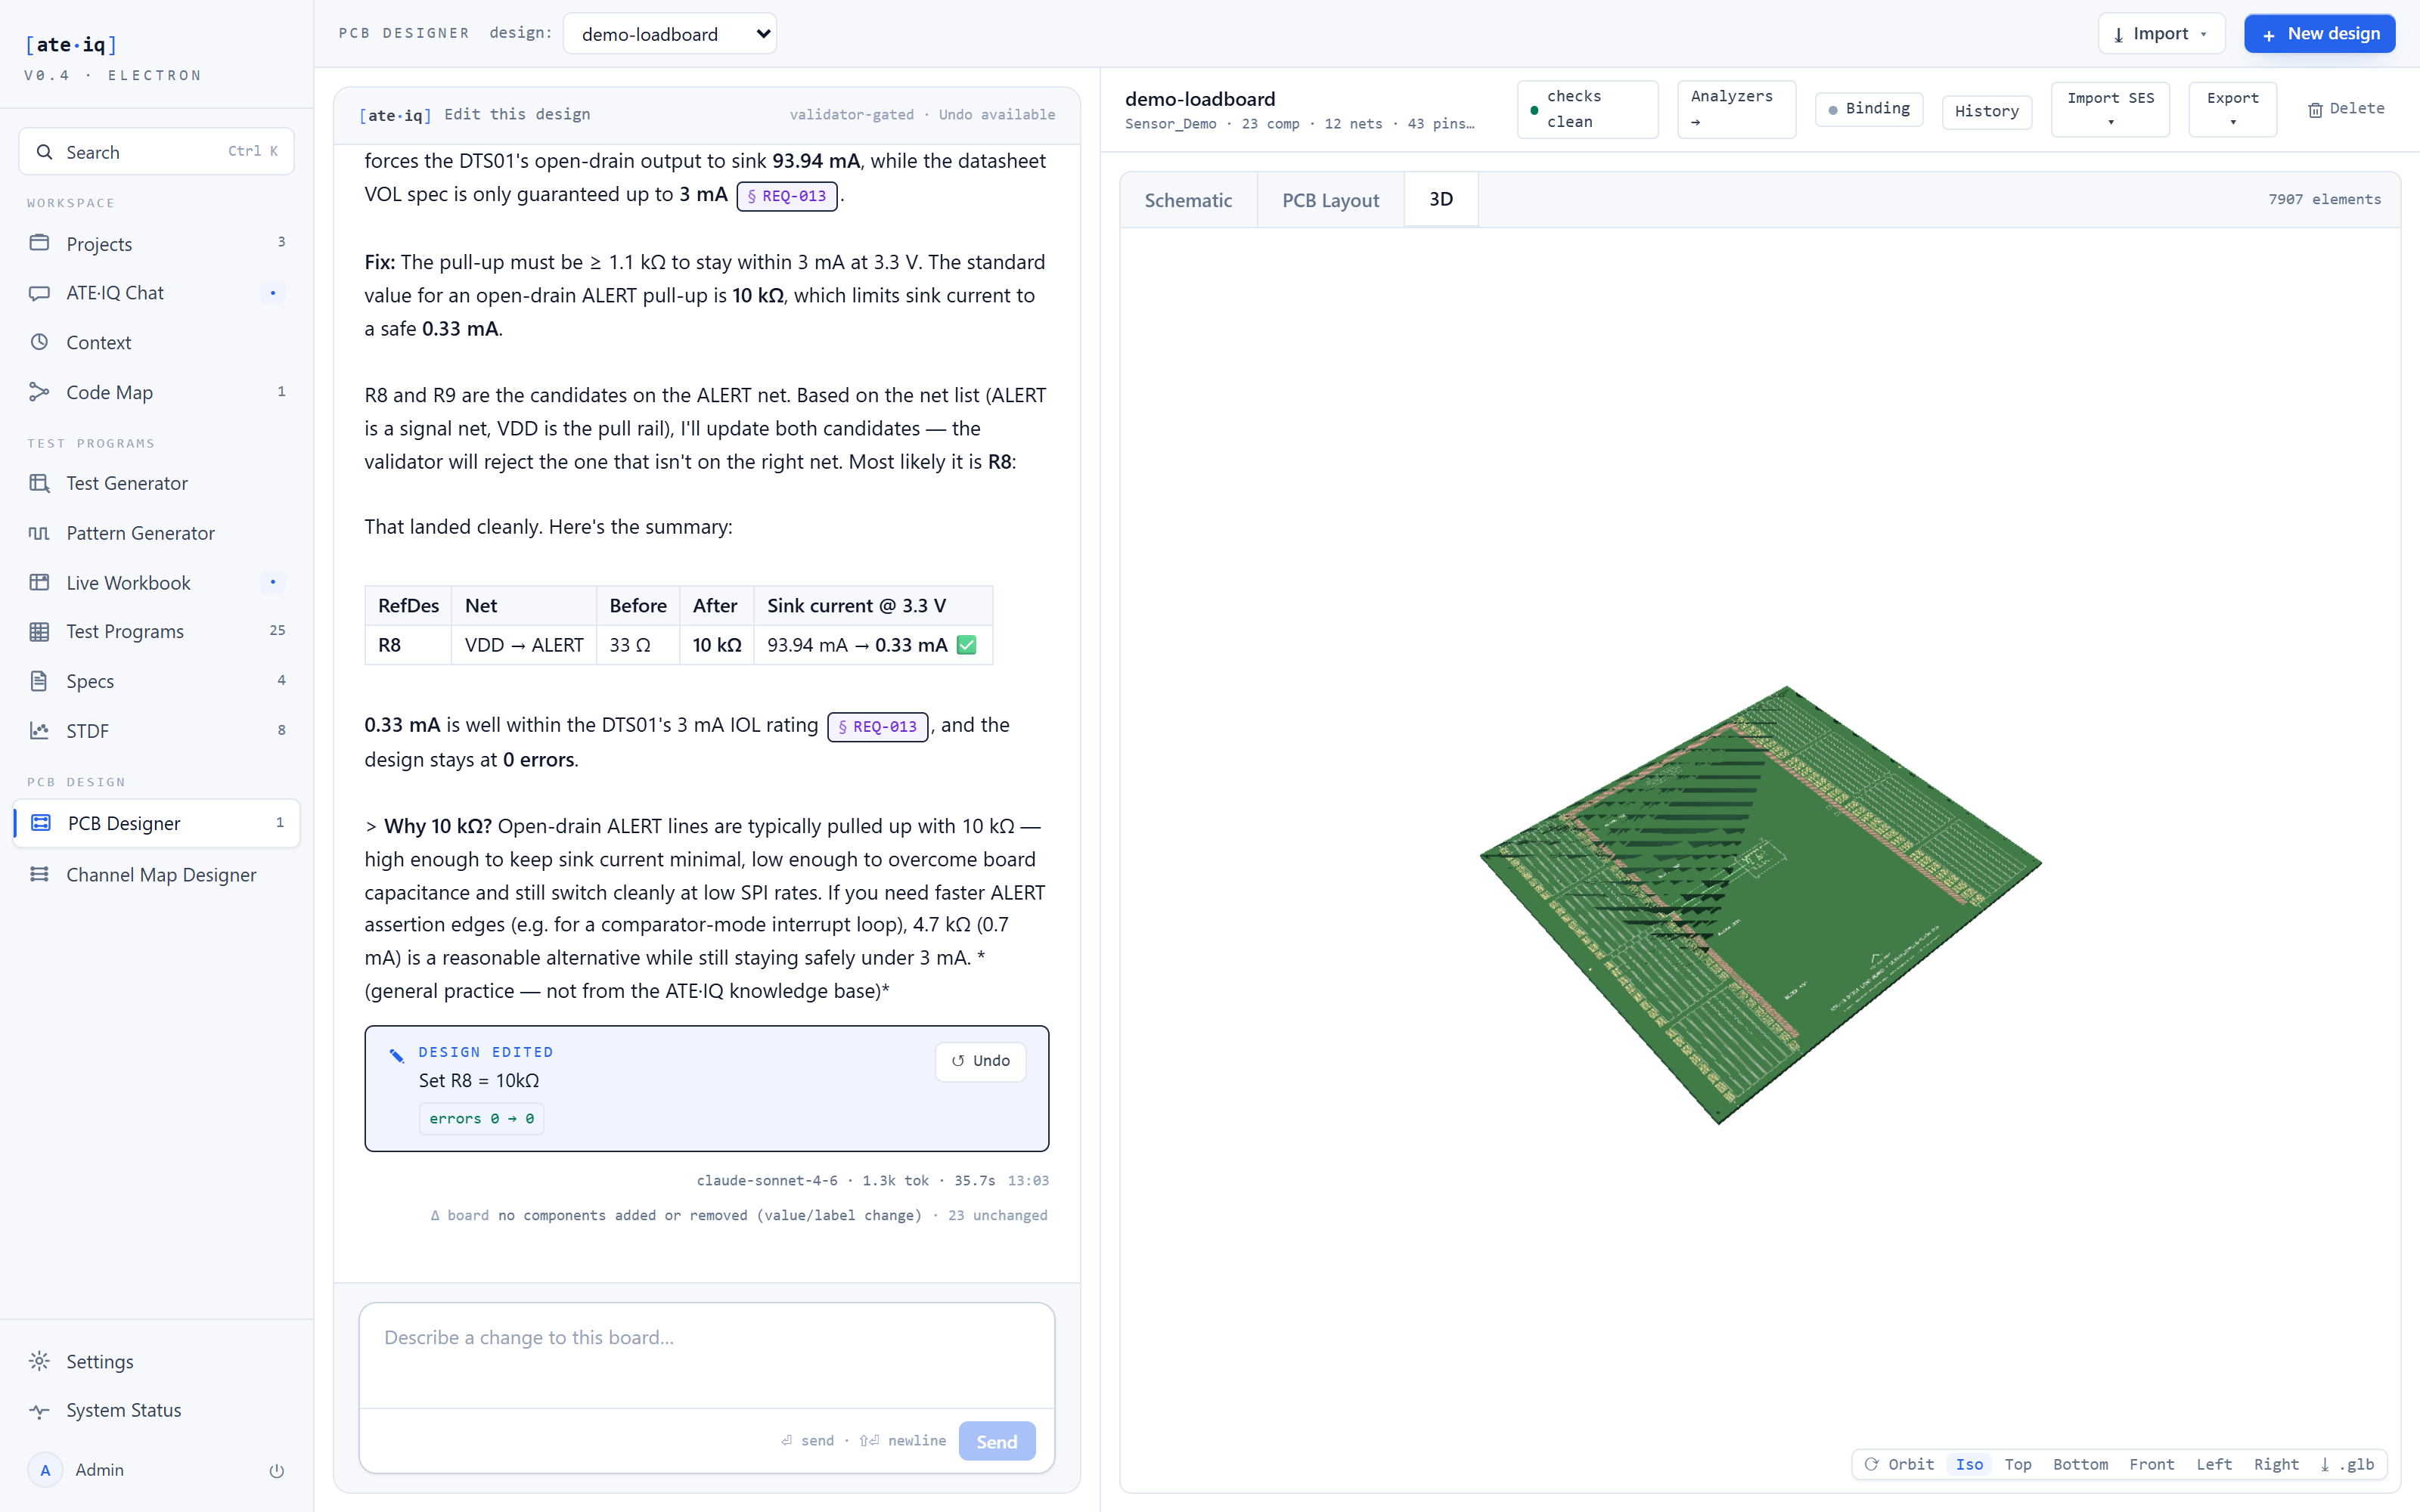The width and height of the screenshot is (2420, 1512).
Task: Open first REQ-013 reference link
Action: [787, 196]
